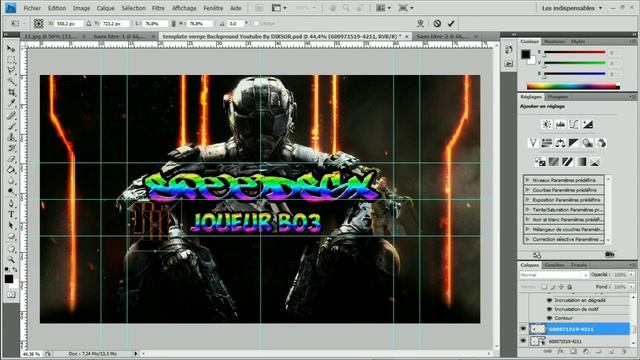Add a Photo Filter adjustment icon
Viewport: 640px width, 360px height.
point(588,143)
